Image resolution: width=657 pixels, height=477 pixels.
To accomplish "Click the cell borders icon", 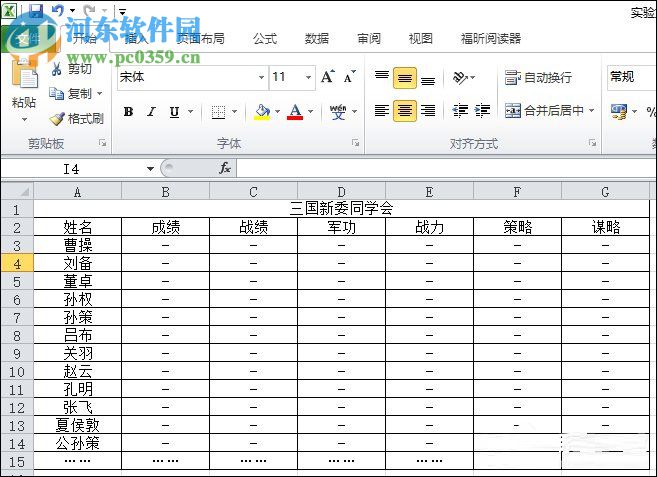I will (218, 112).
